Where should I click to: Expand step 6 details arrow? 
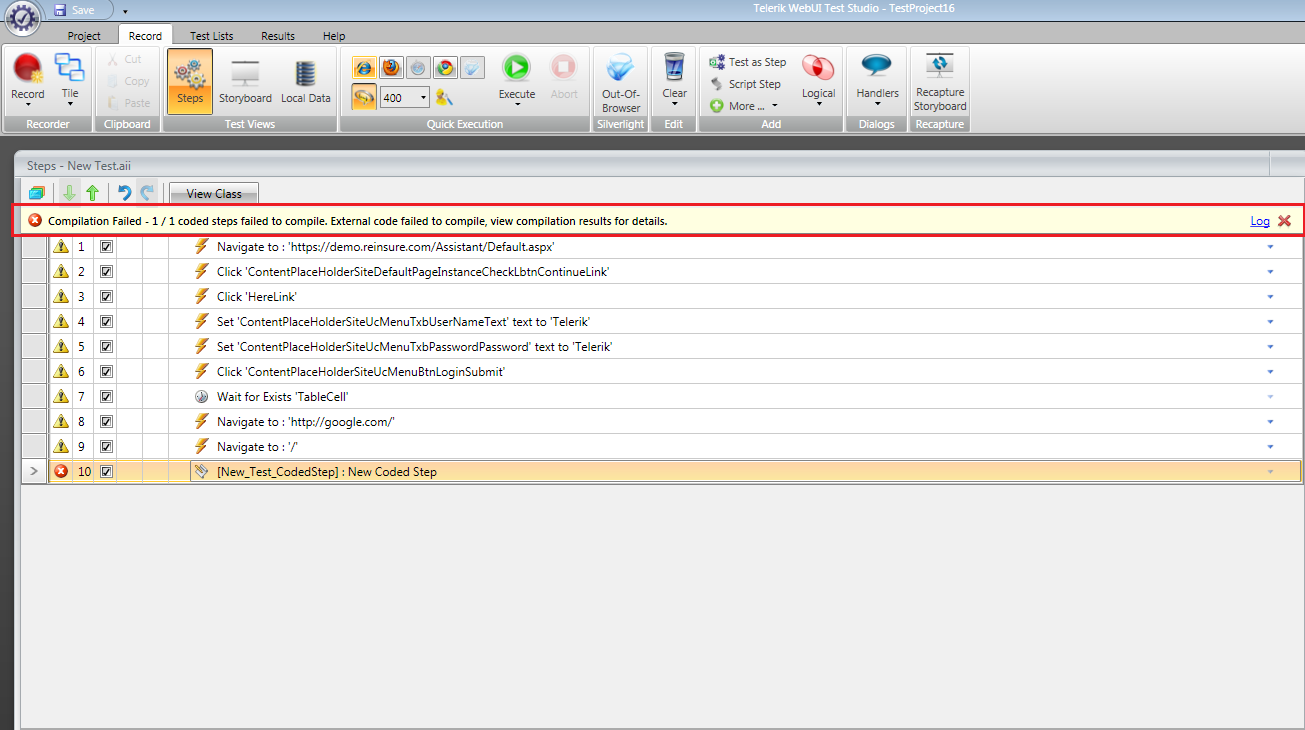click(x=1270, y=371)
